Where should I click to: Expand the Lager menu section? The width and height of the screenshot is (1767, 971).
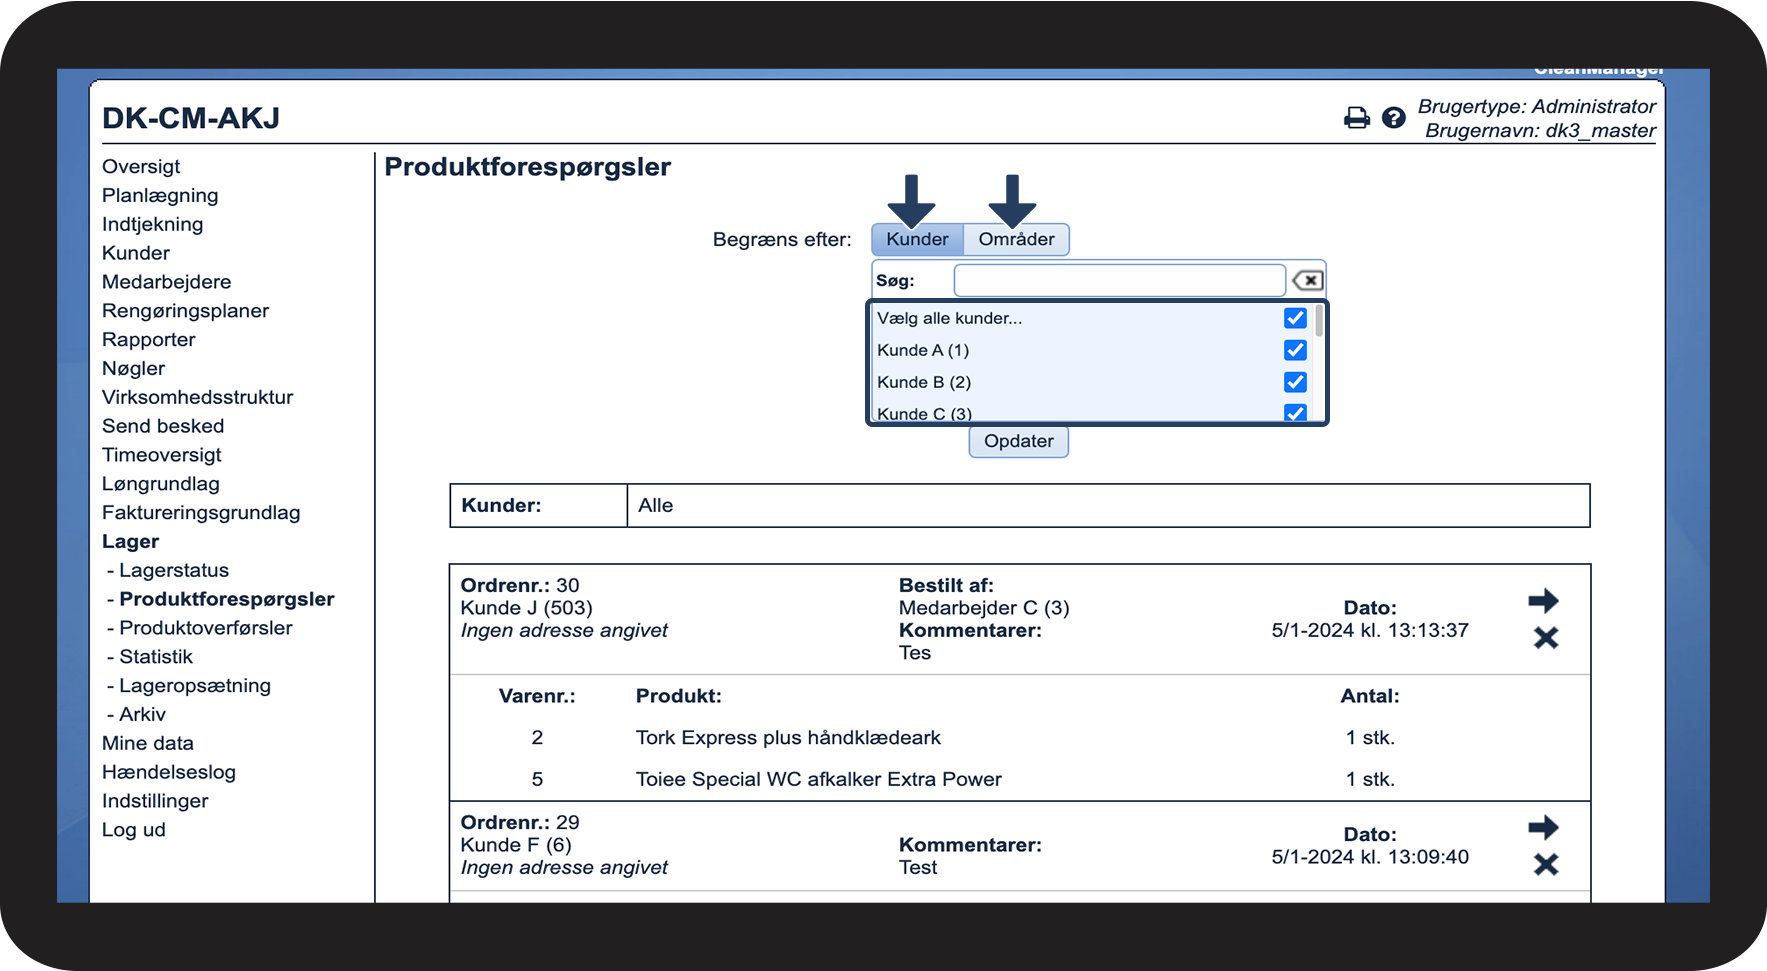(x=130, y=541)
